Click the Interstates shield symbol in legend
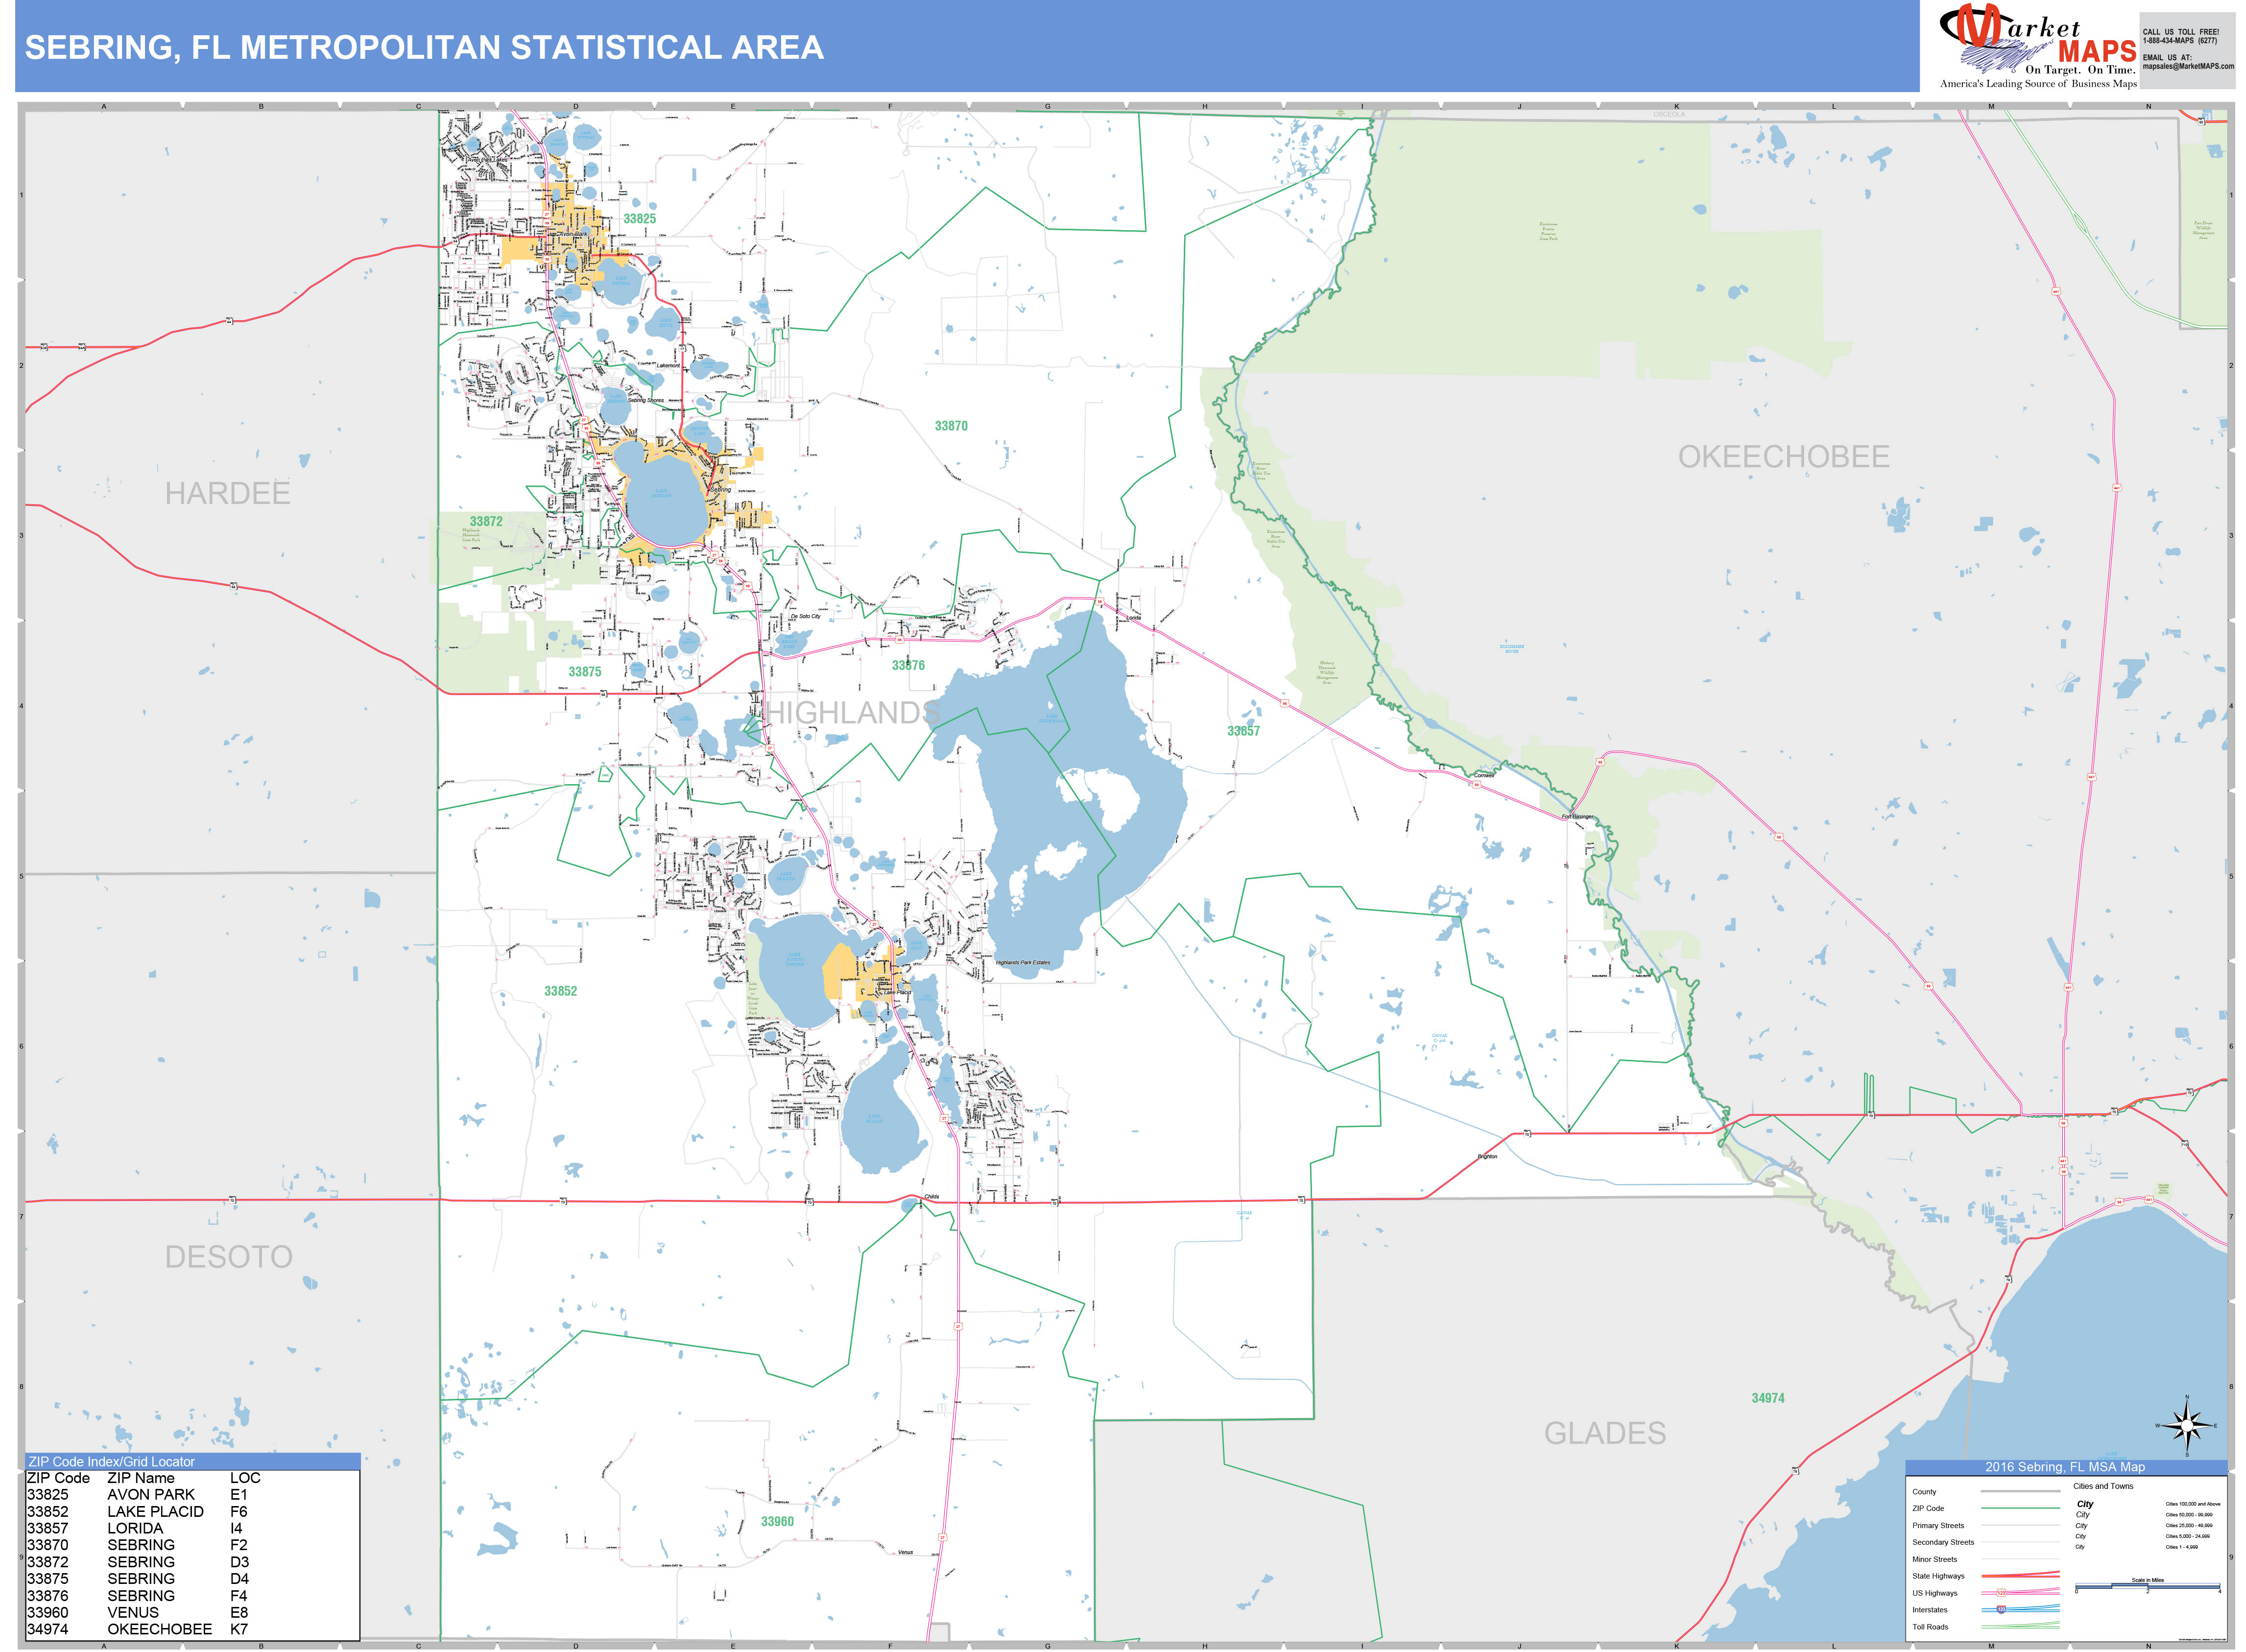The height and width of the screenshot is (1652, 2246). coord(2002,1610)
